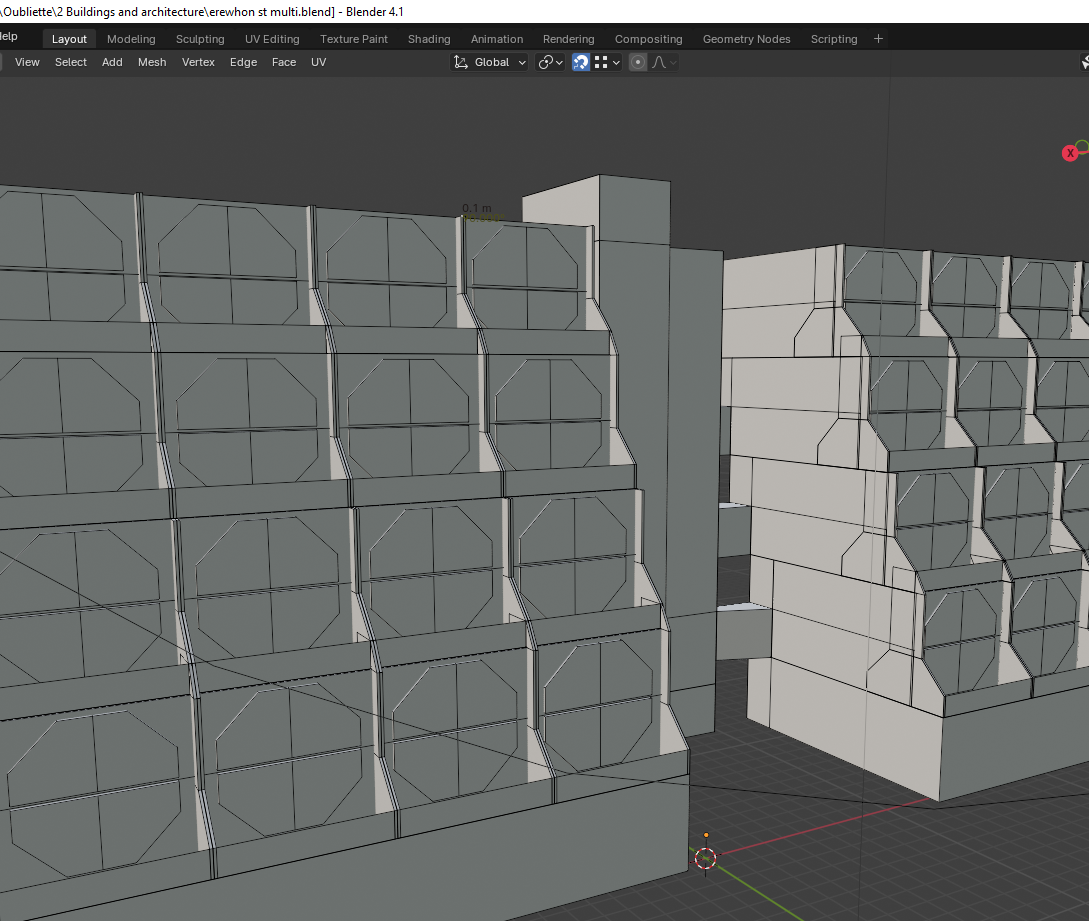
Task: Switch to the Modeling workspace tab
Action: [131, 39]
